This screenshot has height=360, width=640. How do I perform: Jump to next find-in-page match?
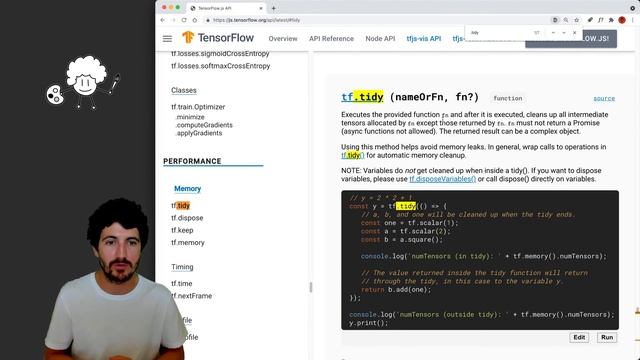pyautogui.click(x=564, y=33)
